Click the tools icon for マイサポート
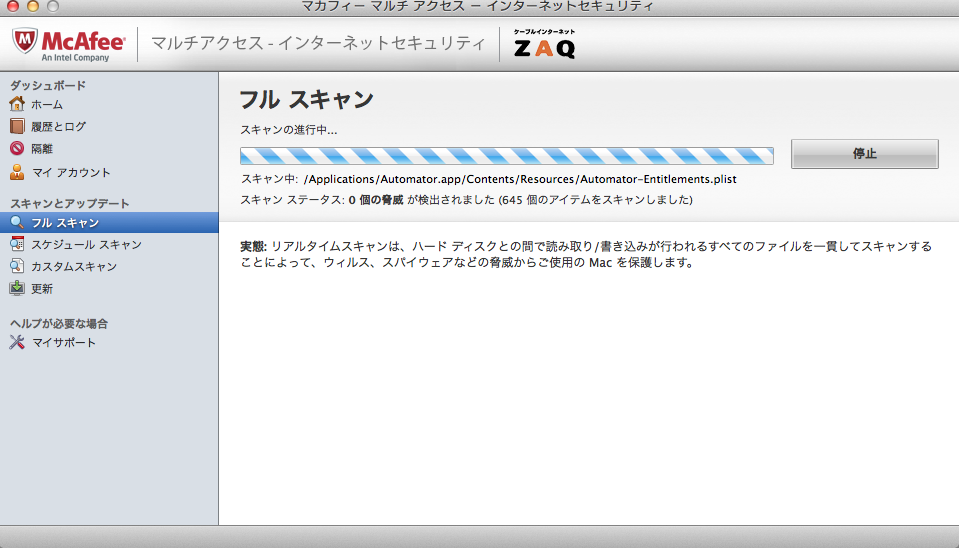Screen dimensions: 959x548 17,342
